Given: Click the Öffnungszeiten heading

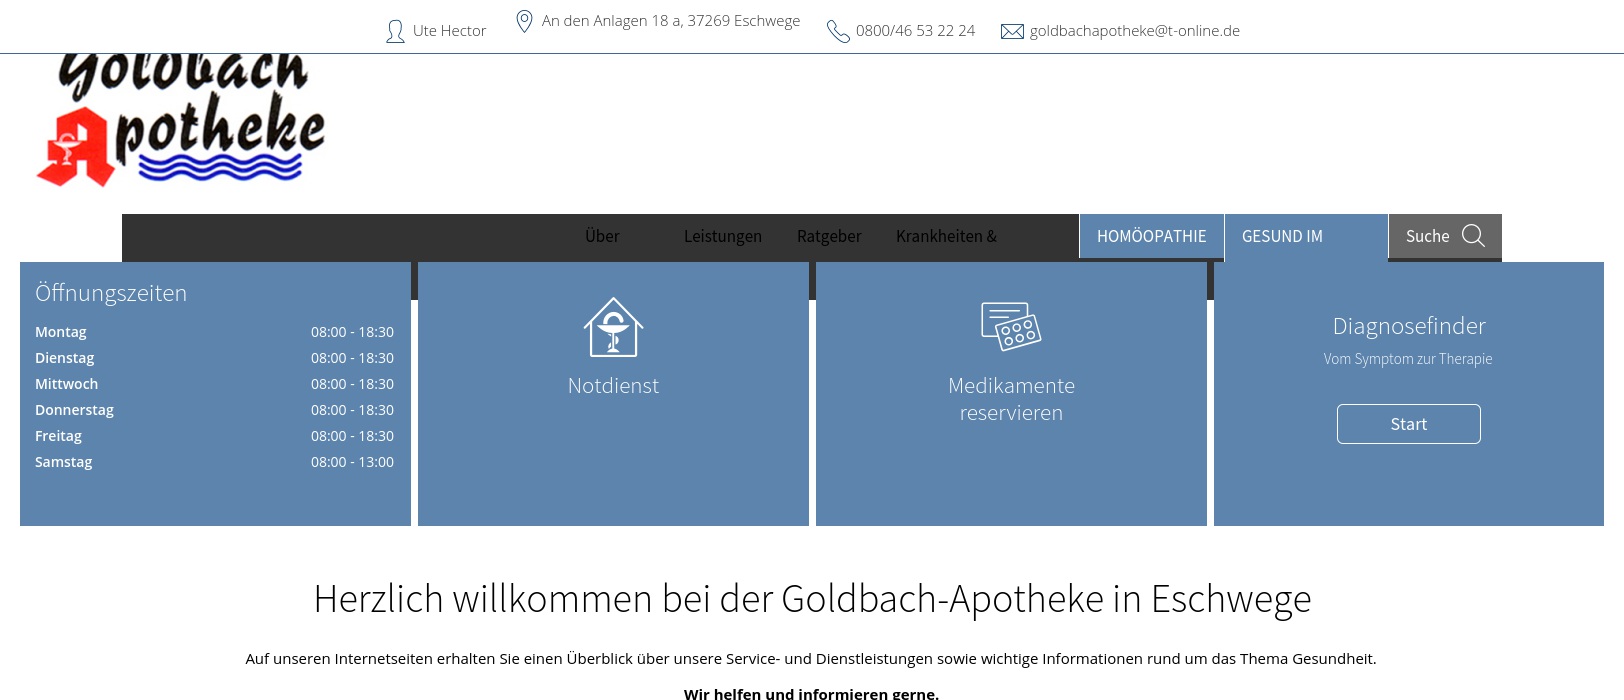Looking at the screenshot, I should [111, 293].
